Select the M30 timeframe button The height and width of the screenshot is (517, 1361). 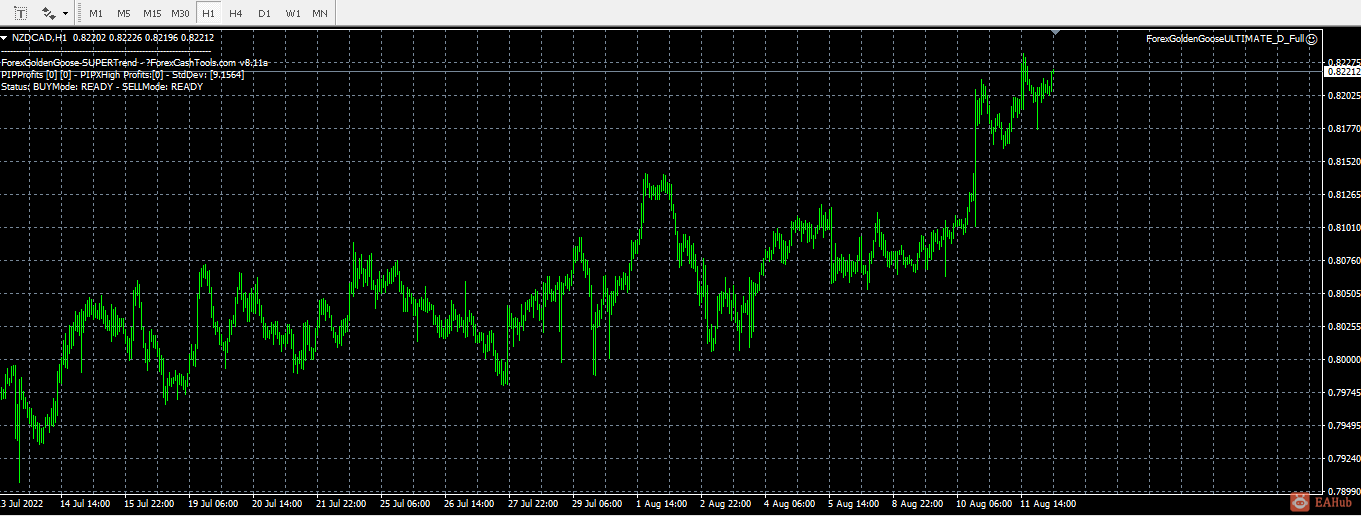pyautogui.click(x=180, y=13)
